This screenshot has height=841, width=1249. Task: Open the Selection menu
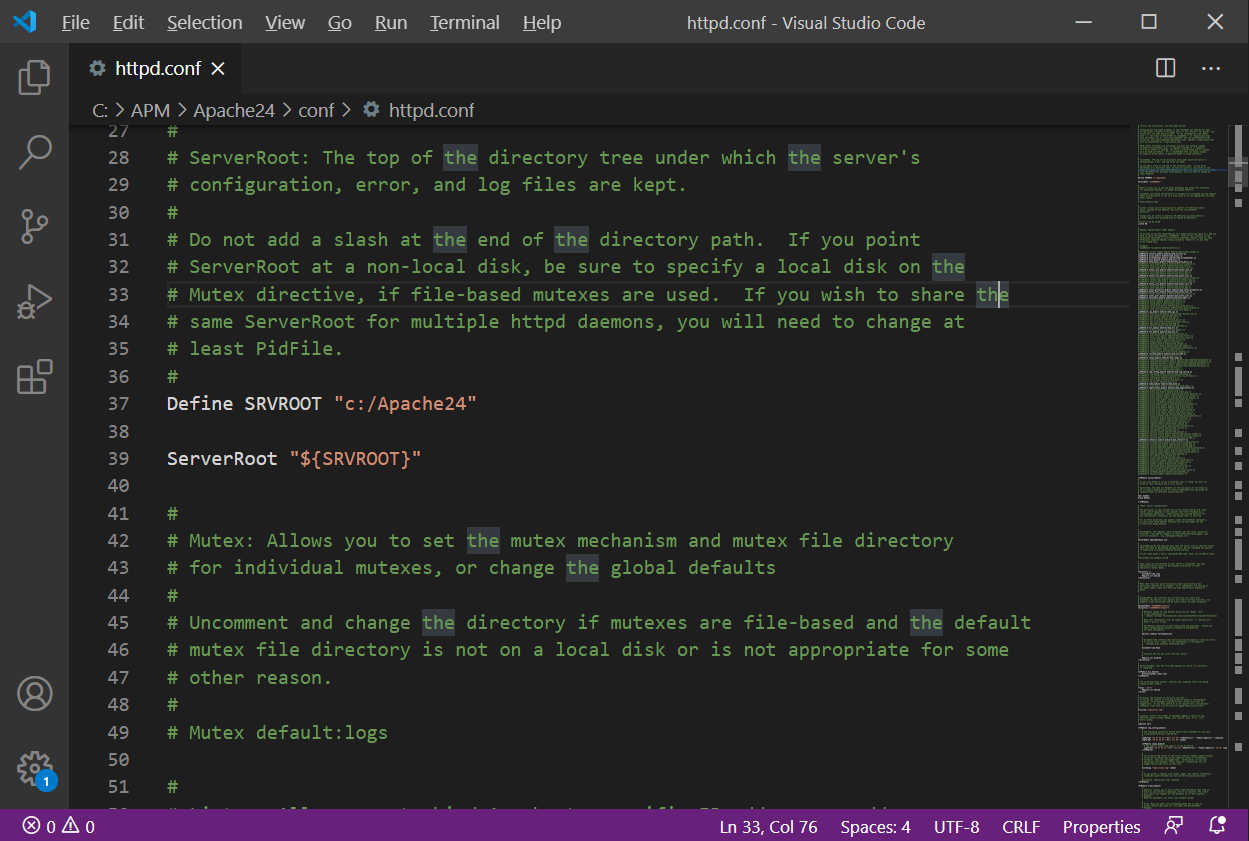click(204, 22)
